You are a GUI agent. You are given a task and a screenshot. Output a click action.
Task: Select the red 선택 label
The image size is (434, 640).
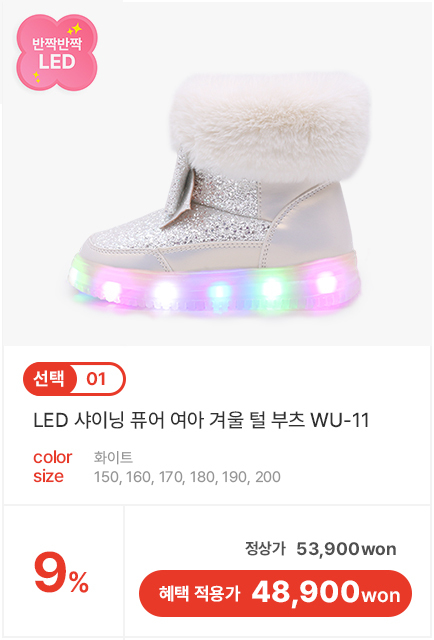point(49,379)
